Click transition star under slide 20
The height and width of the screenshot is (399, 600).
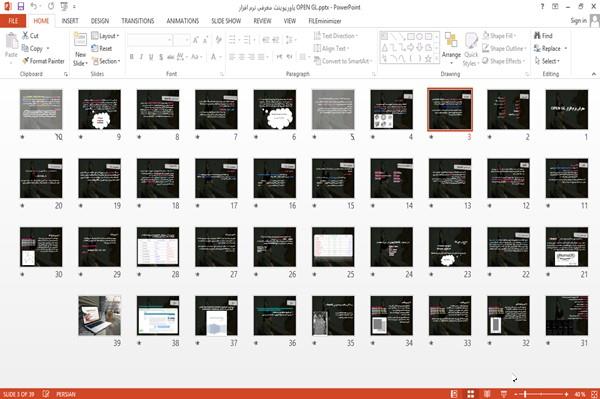[x=23, y=206]
